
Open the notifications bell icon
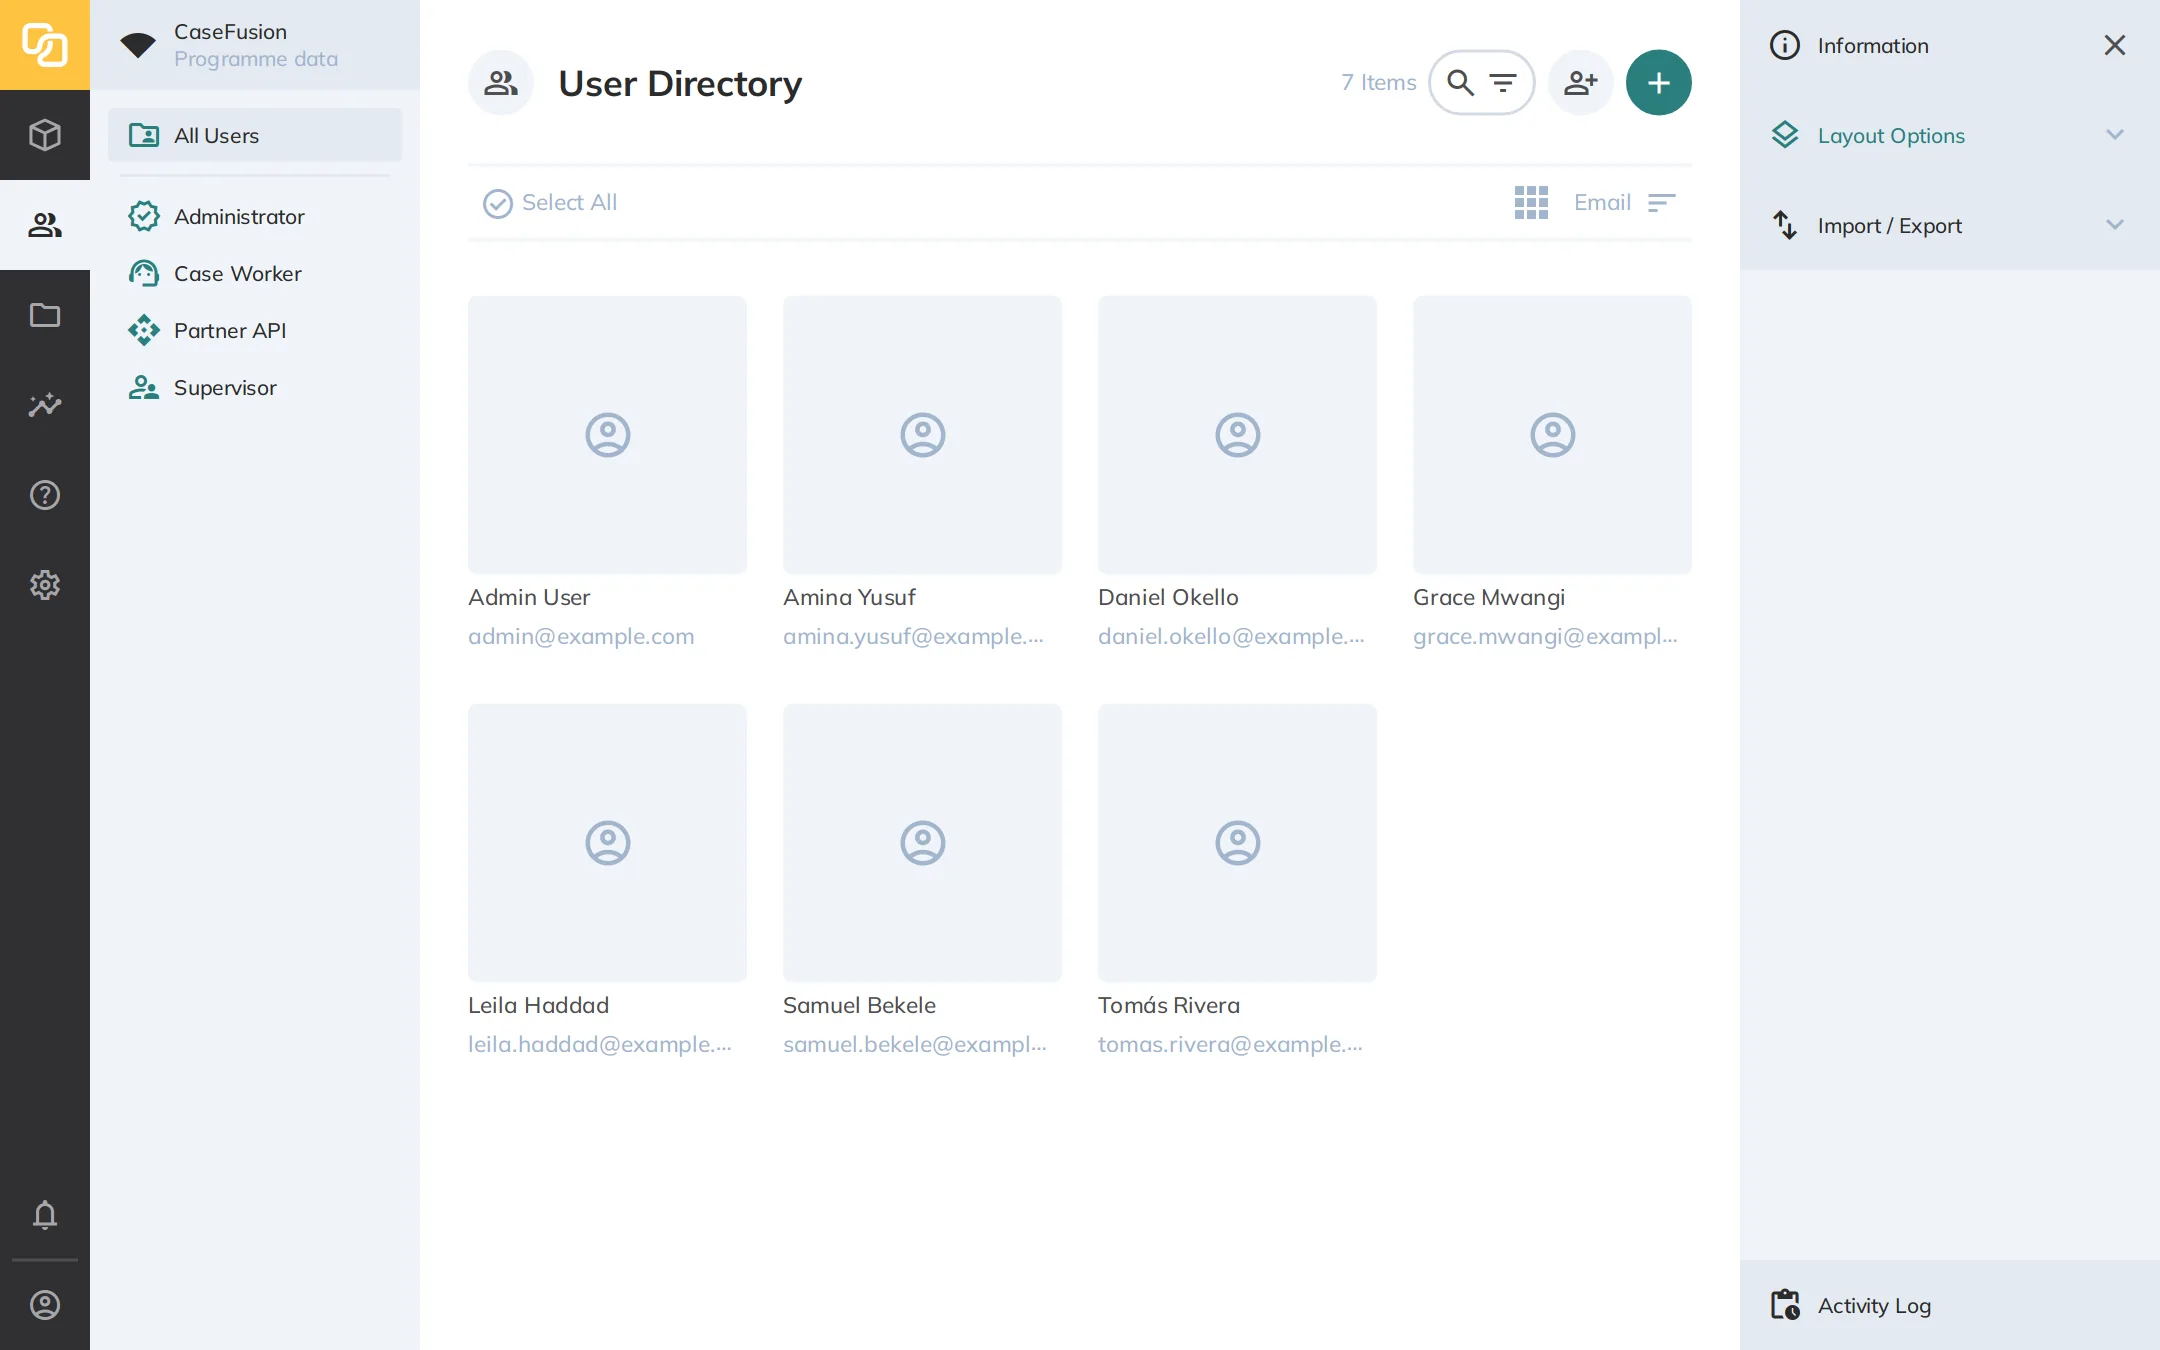[x=45, y=1215]
